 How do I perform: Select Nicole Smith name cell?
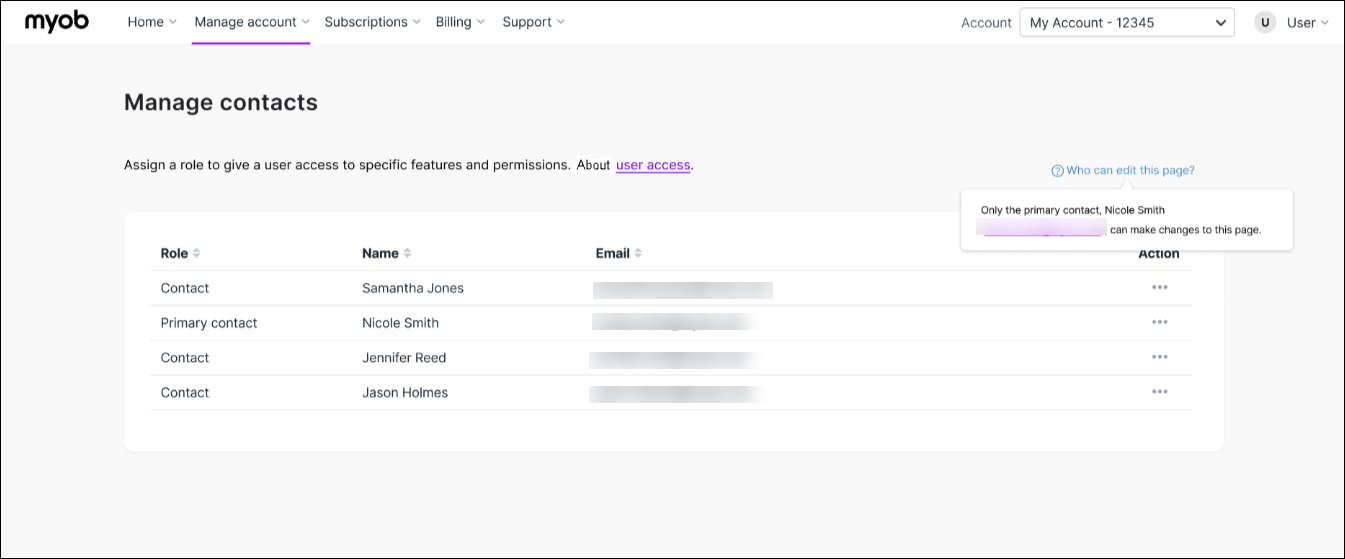(x=400, y=323)
